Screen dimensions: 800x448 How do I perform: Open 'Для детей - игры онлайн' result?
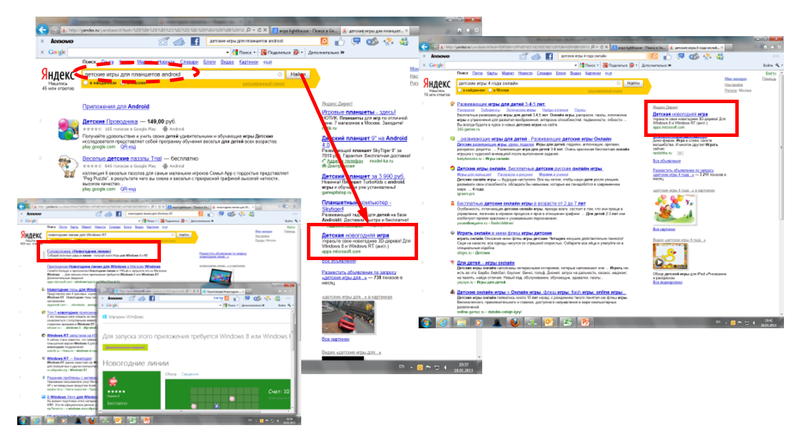485,263
